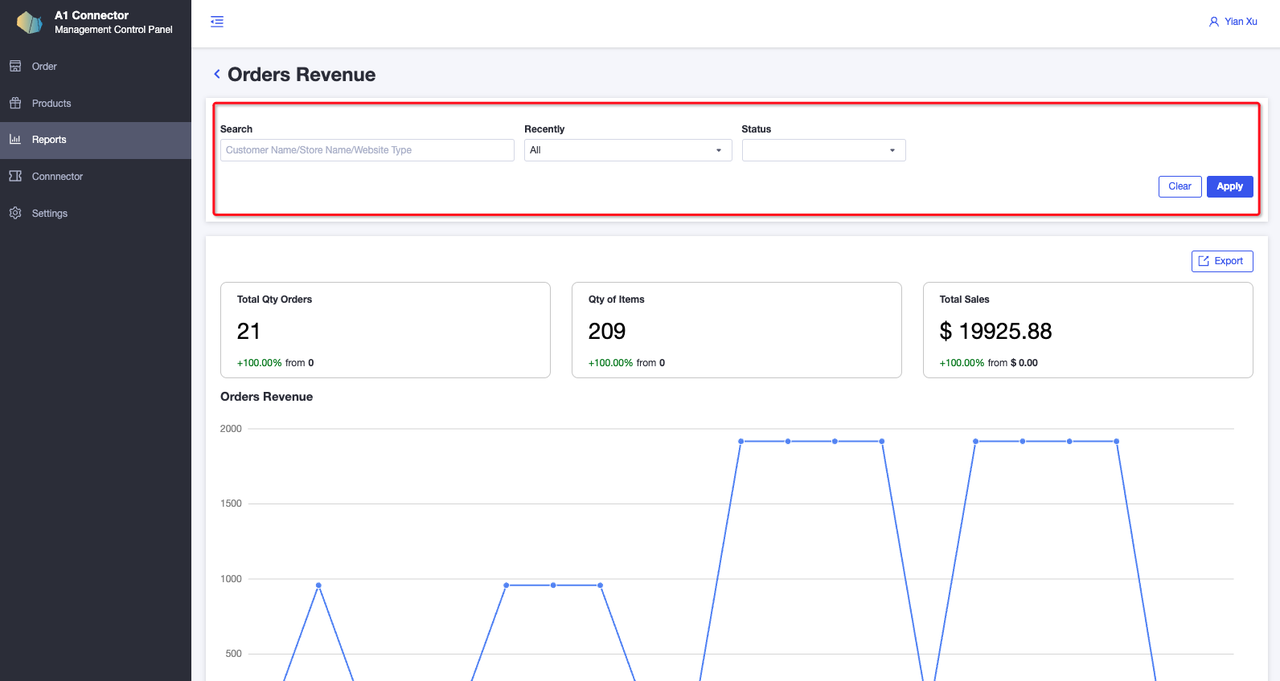The width and height of the screenshot is (1280, 681).
Task: Click the Search field label
Action: click(236, 129)
